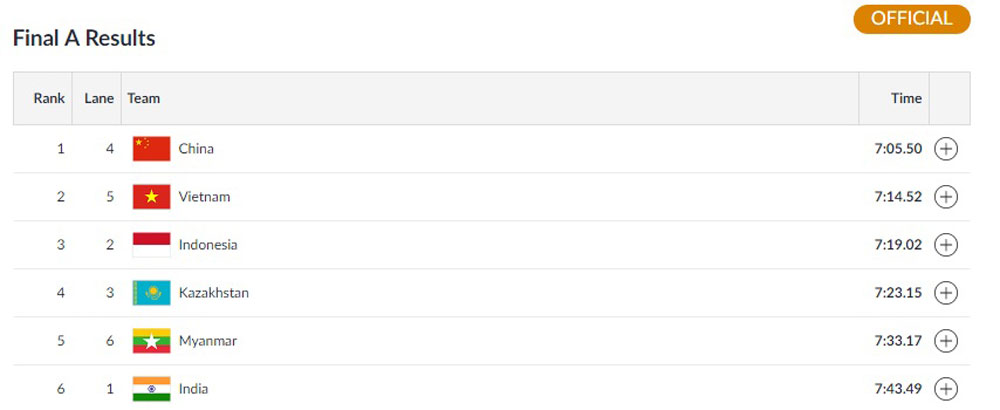Expand China's result details with plus icon
The height and width of the screenshot is (410, 1000).
click(946, 149)
